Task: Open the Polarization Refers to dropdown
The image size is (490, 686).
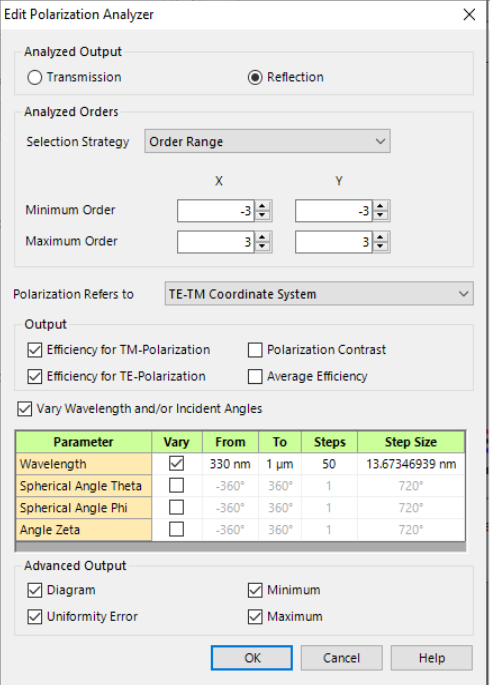Action: click(319, 294)
